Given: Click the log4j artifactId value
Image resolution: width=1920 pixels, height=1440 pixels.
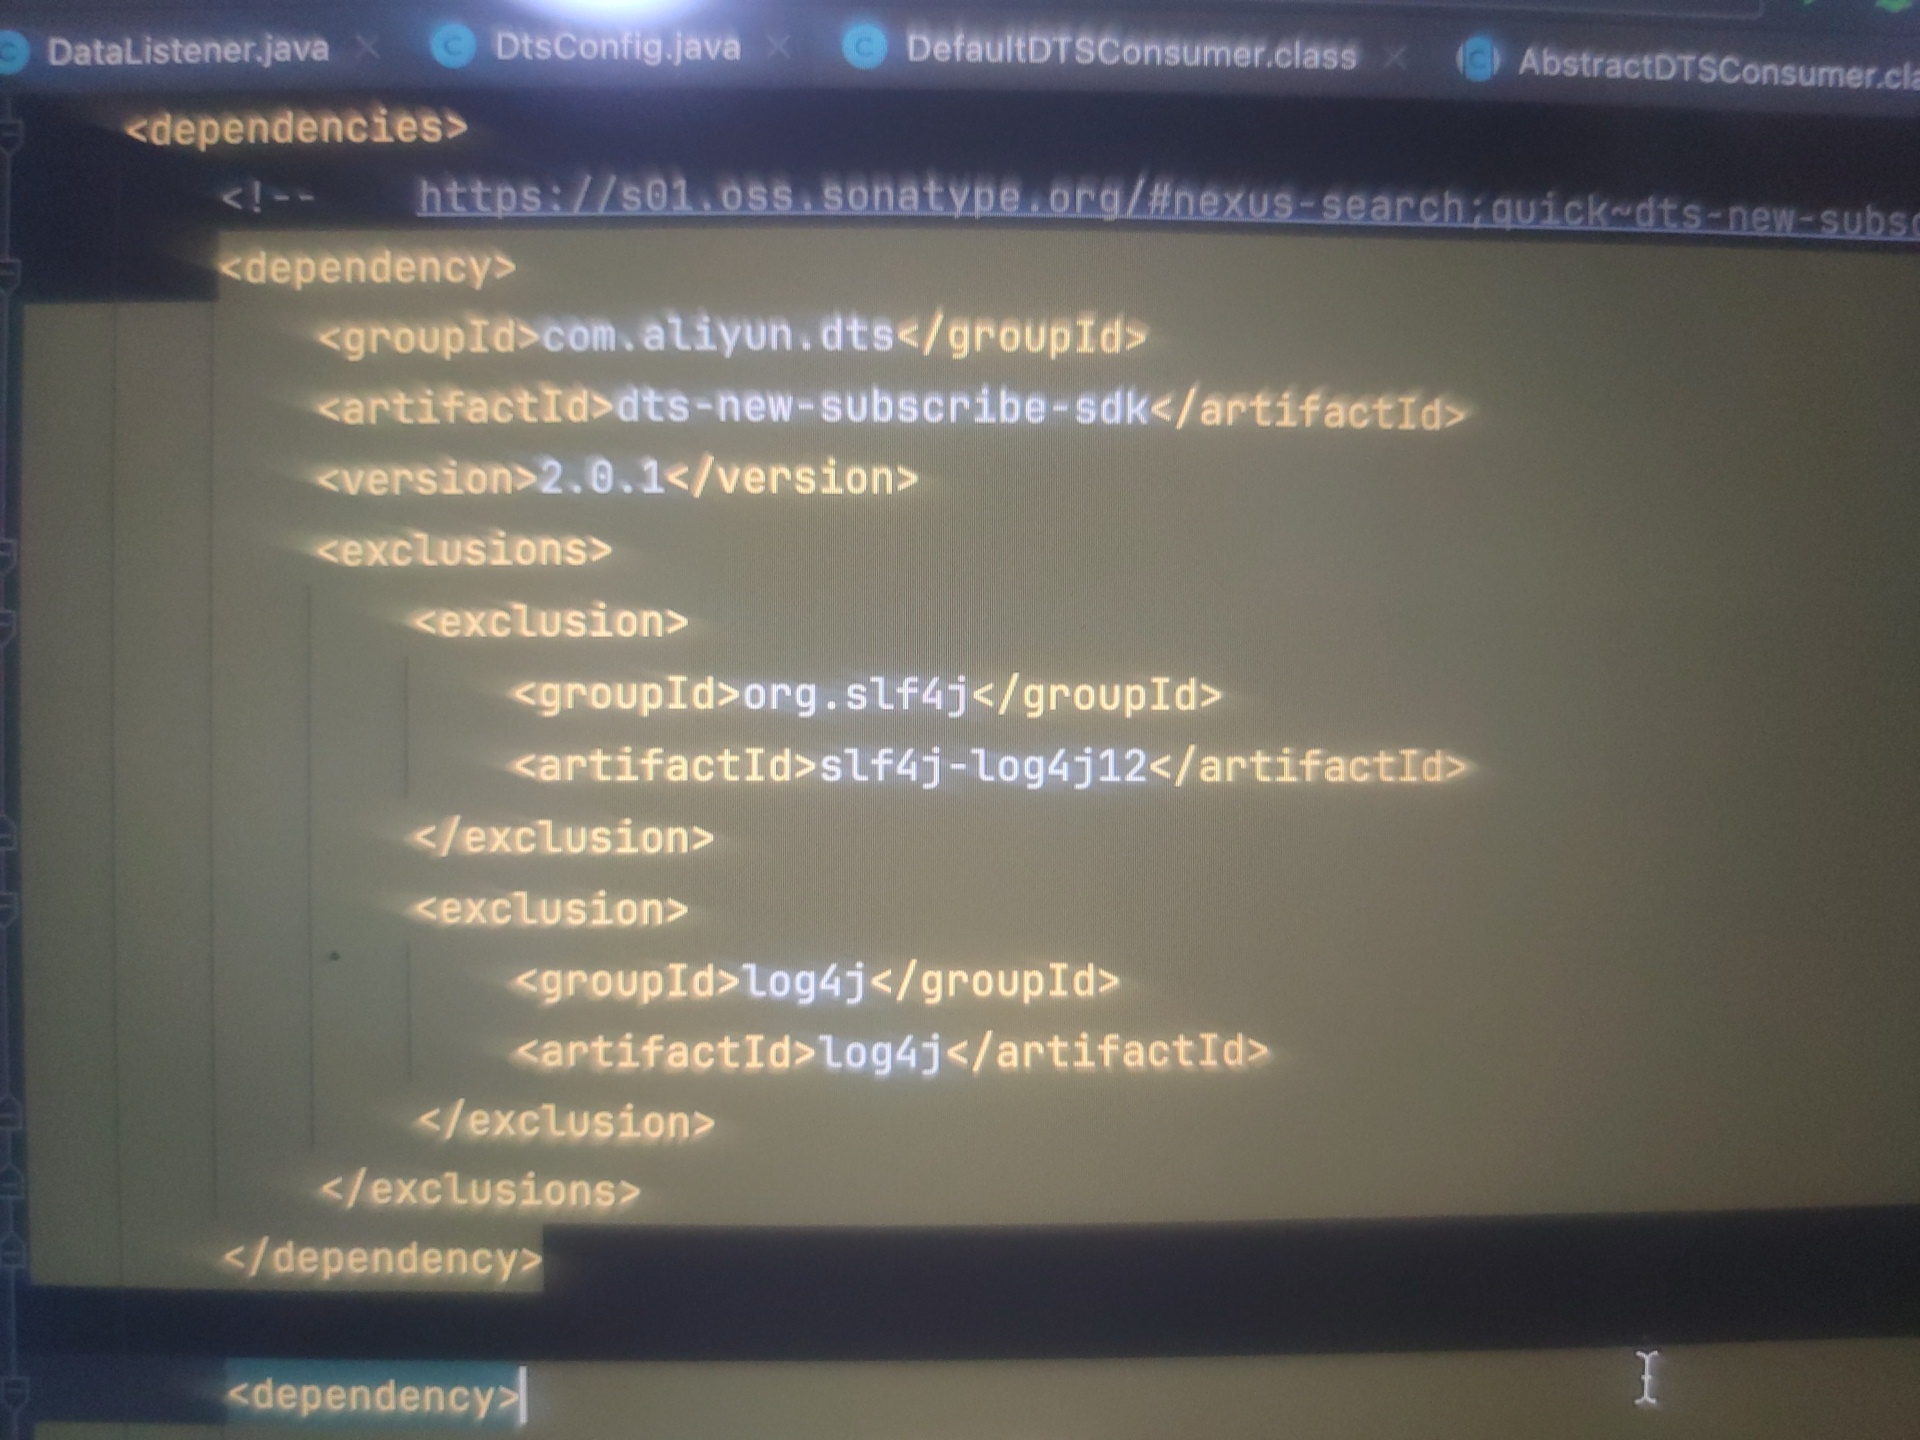Looking at the screenshot, I should click(x=880, y=1052).
